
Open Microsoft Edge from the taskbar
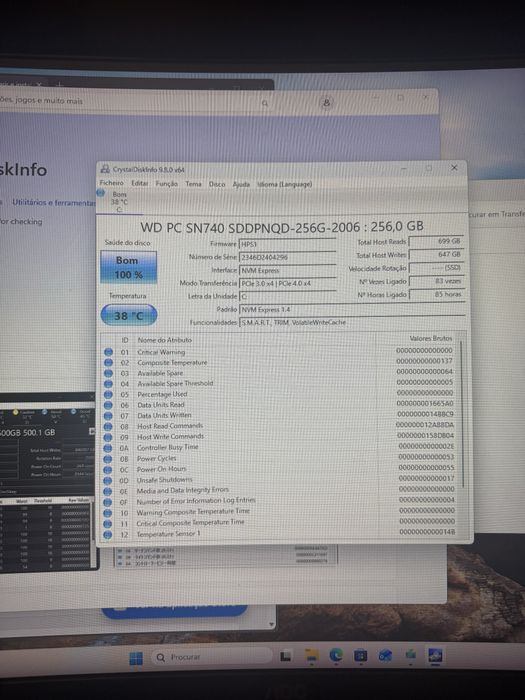(336, 655)
